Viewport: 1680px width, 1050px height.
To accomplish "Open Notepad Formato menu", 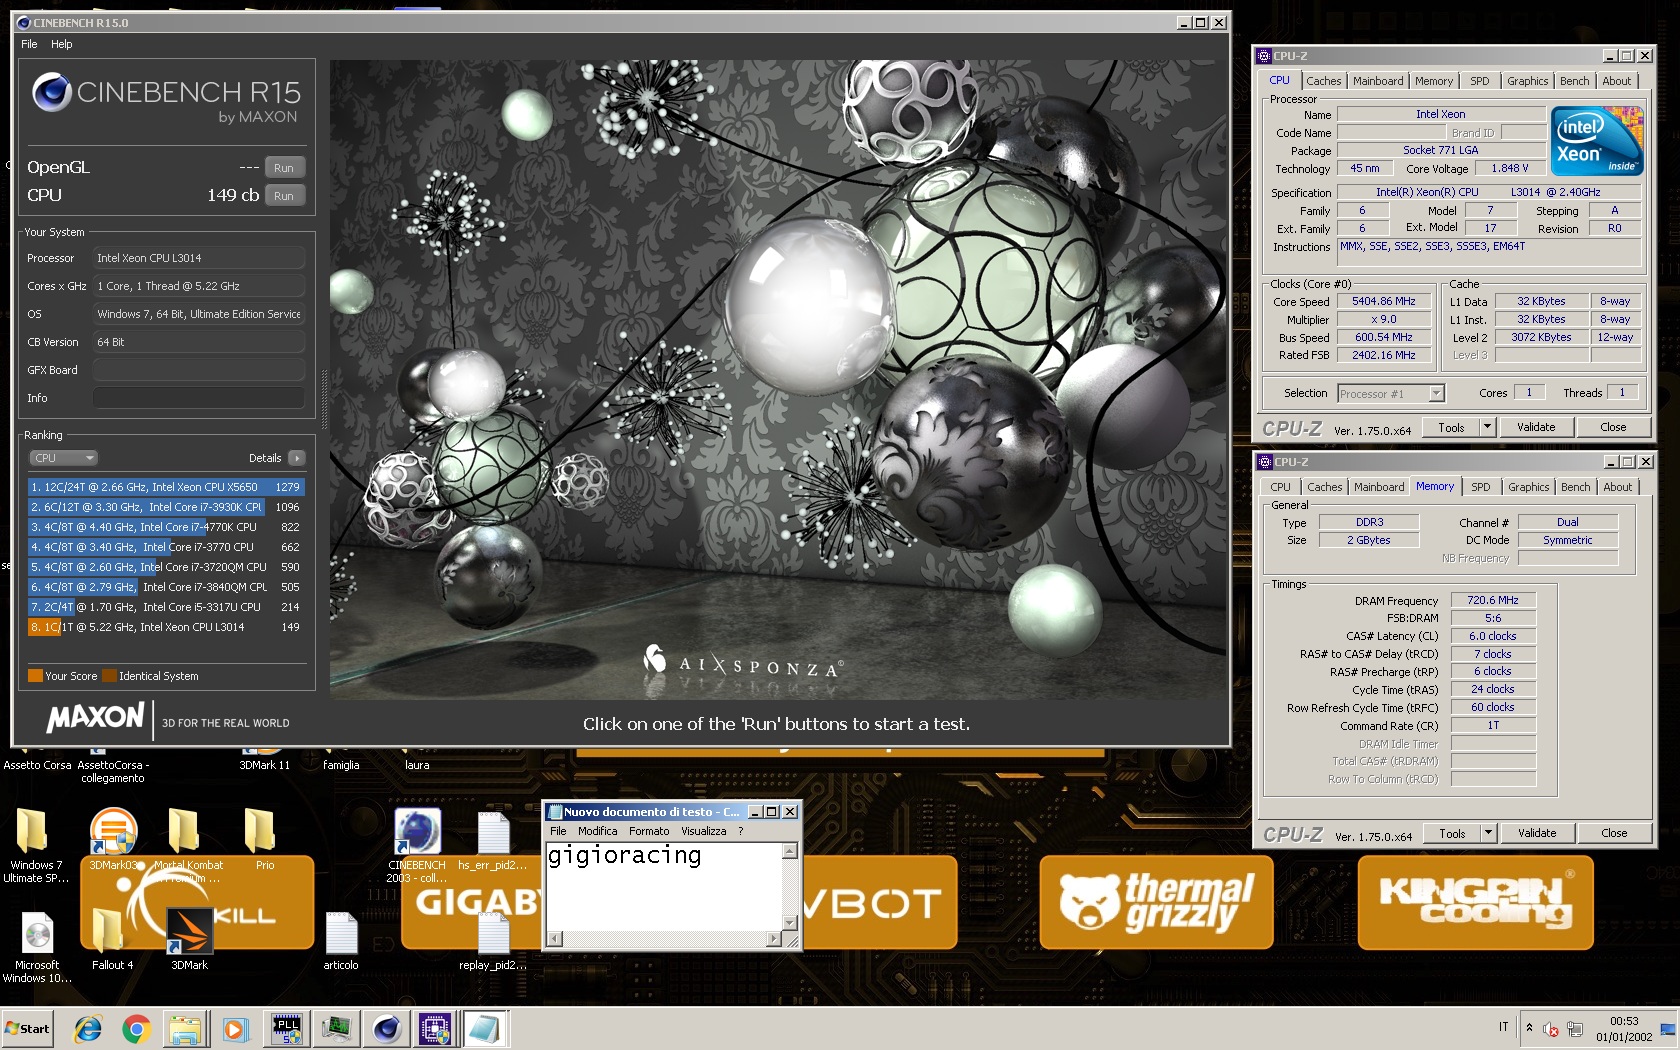I will point(649,831).
